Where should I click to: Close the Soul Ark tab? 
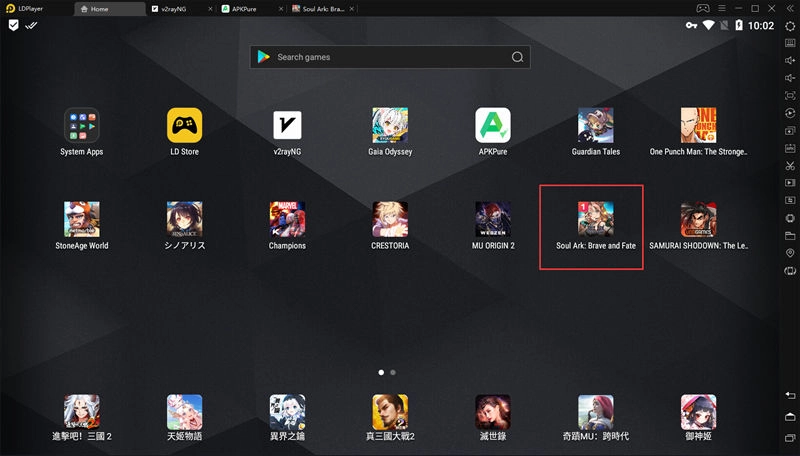(352, 8)
